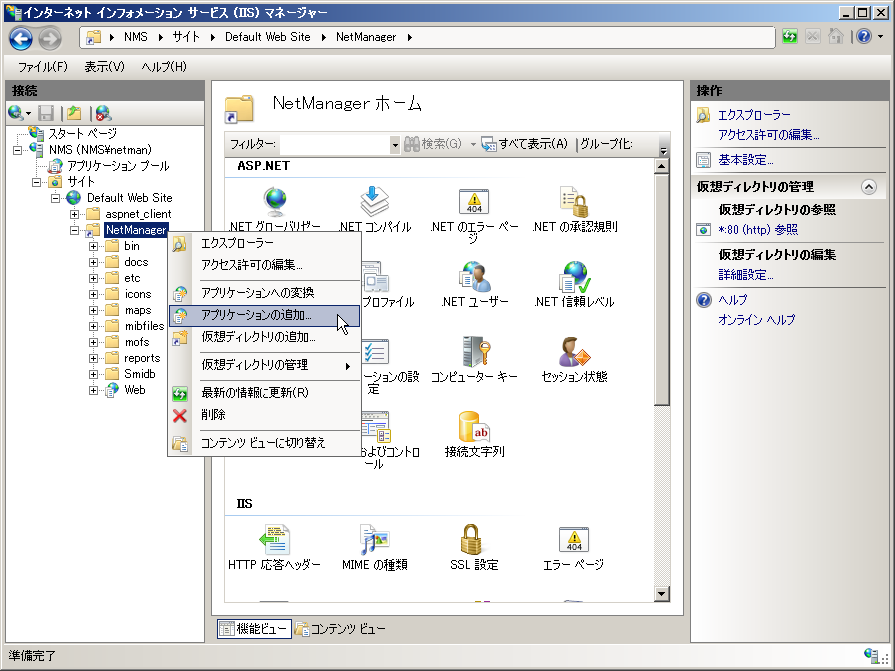Select the reports folder in tree
This screenshot has height=671, width=895.
pyautogui.click(x=142, y=358)
